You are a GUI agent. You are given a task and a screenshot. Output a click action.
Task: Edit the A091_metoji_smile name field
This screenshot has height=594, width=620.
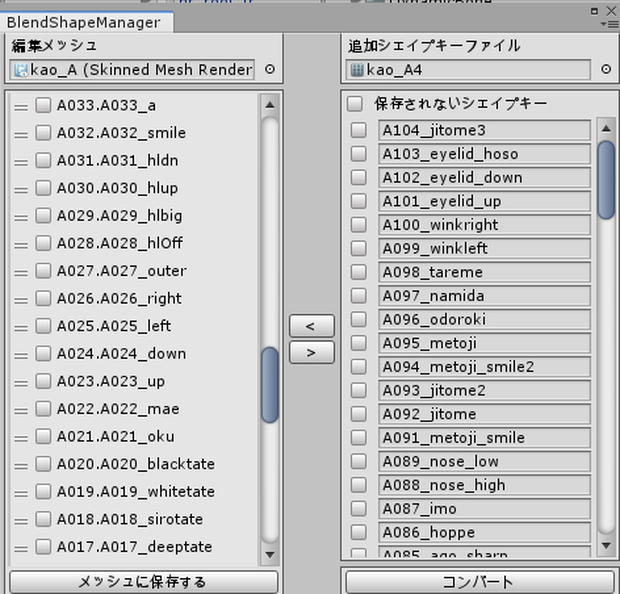click(x=484, y=437)
